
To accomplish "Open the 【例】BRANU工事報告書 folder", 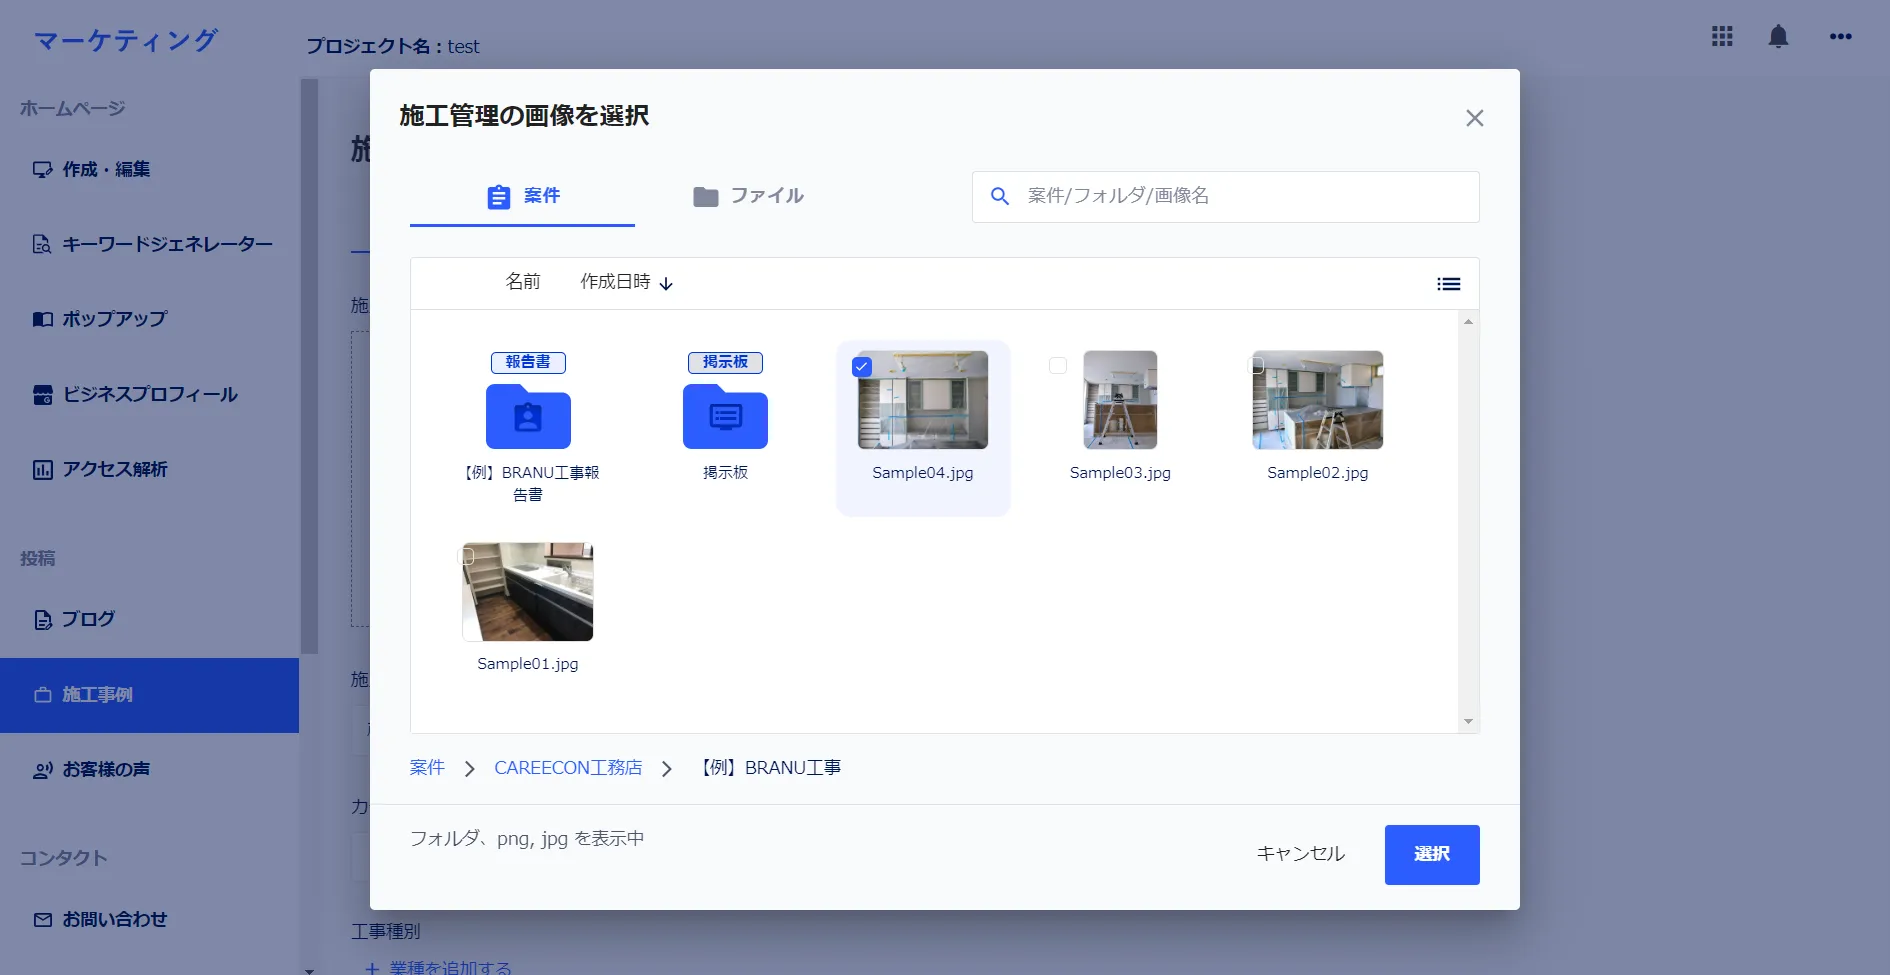I will tap(528, 417).
